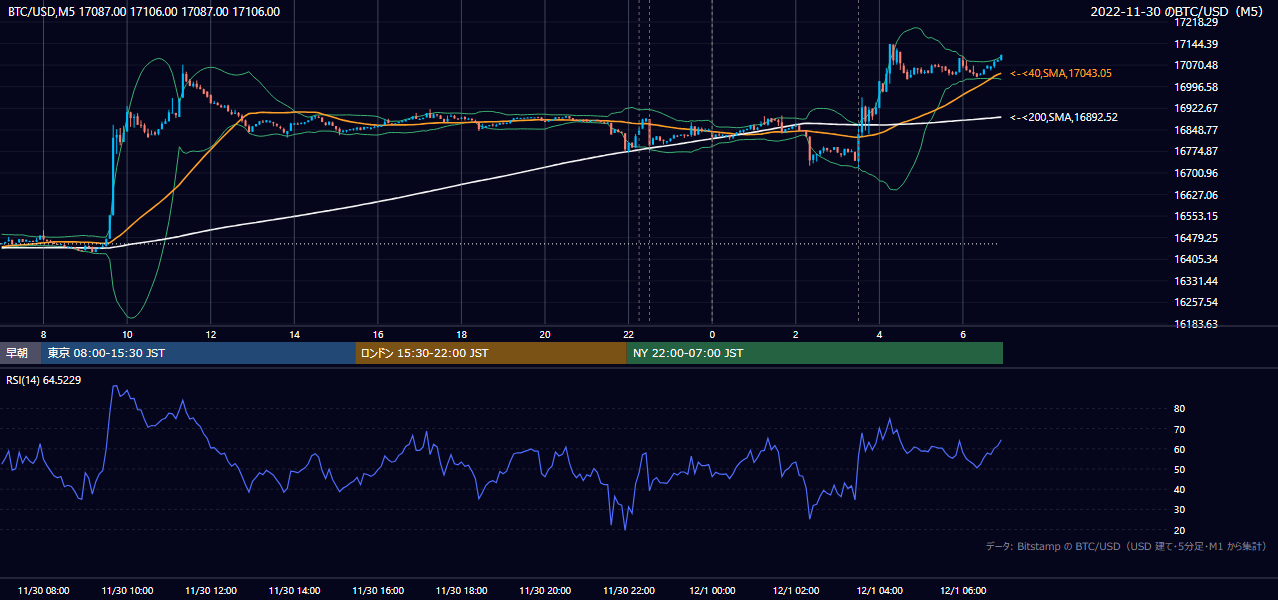
Task: Click hour tick 22 under price chart
Action: (629, 333)
